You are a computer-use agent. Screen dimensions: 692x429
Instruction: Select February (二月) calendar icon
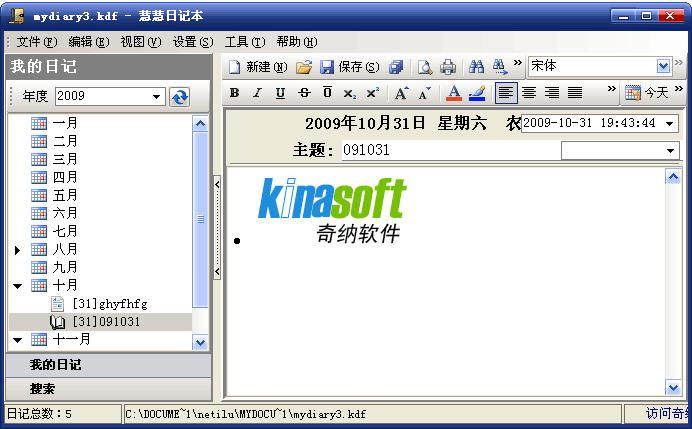tap(39, 141)
